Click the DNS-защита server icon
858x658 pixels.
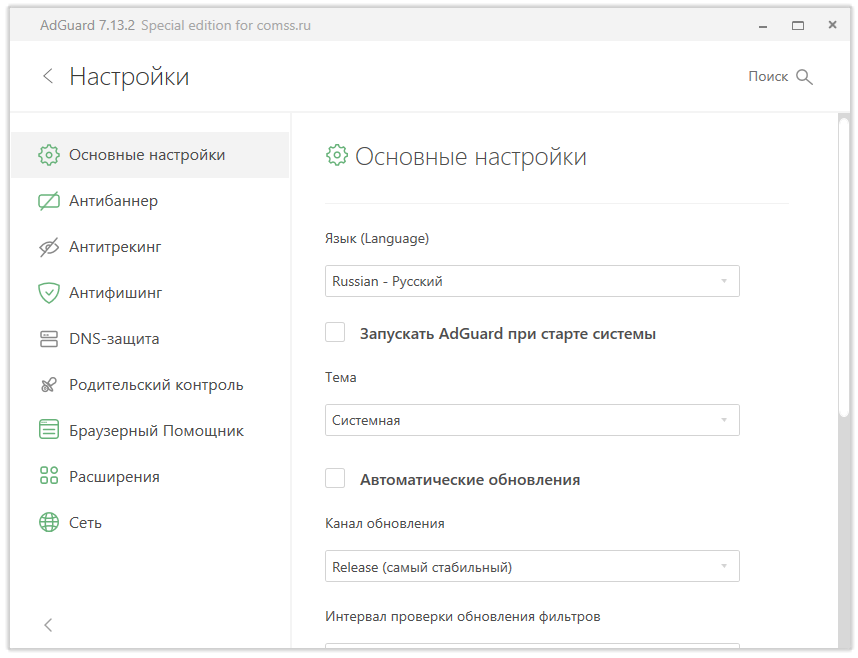[x=49, y=339]
